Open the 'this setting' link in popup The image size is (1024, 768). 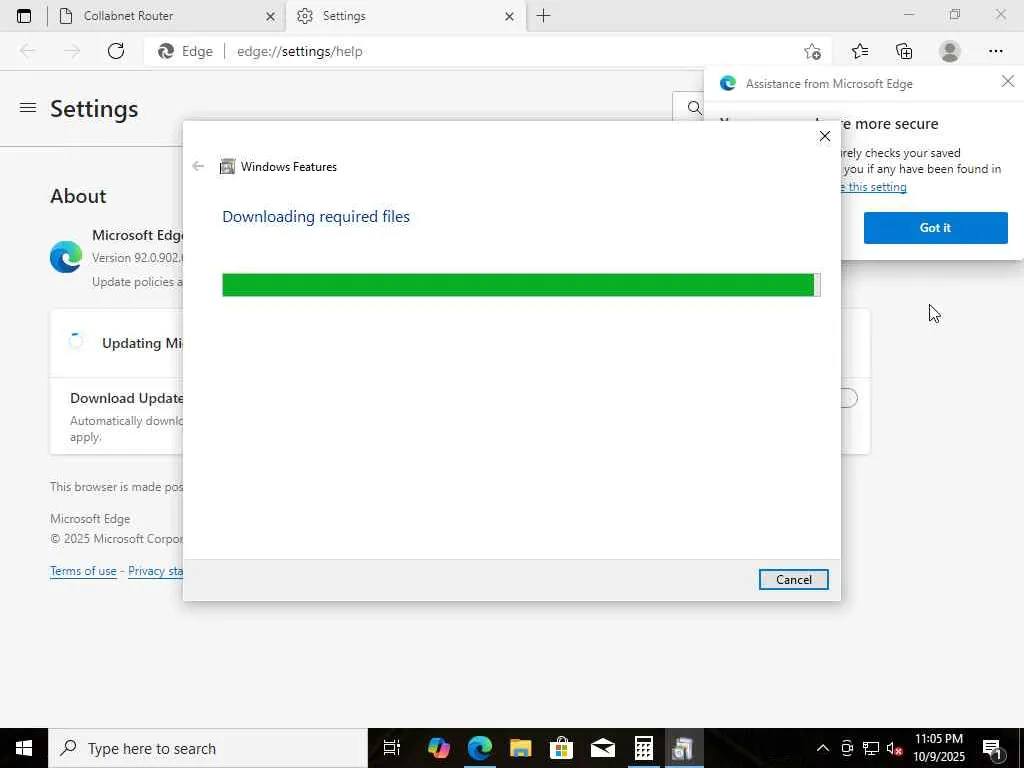[874, 187]
